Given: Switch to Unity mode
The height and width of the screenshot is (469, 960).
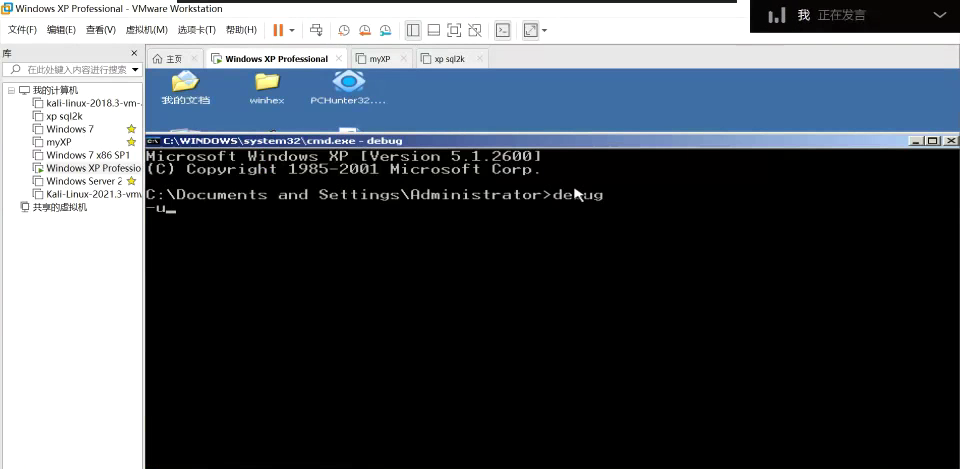Looking at the screenshot, I should tap(474, 30).
